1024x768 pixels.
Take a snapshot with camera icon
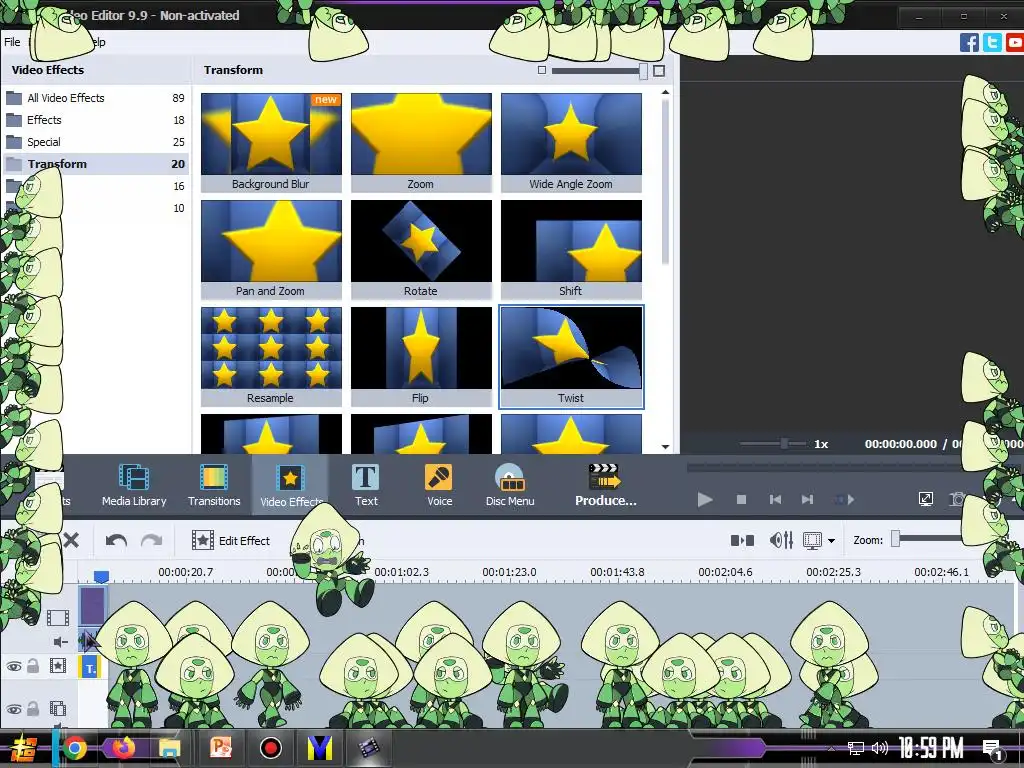[957, 500]
